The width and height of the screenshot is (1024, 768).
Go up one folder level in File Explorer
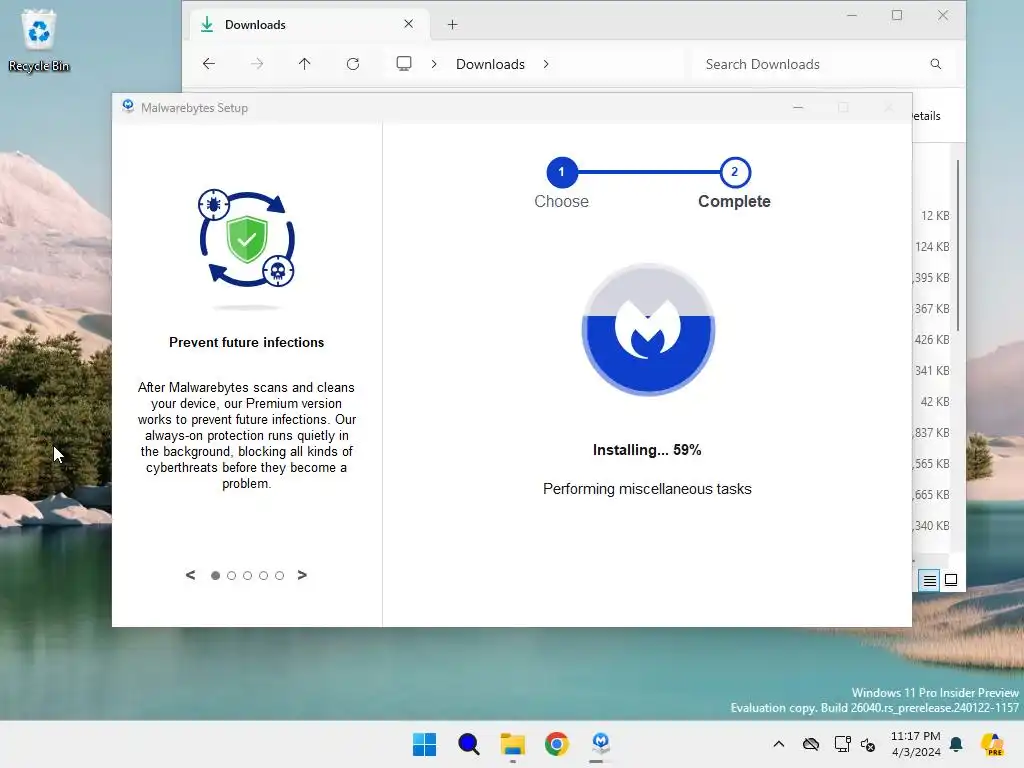[304, 64]
